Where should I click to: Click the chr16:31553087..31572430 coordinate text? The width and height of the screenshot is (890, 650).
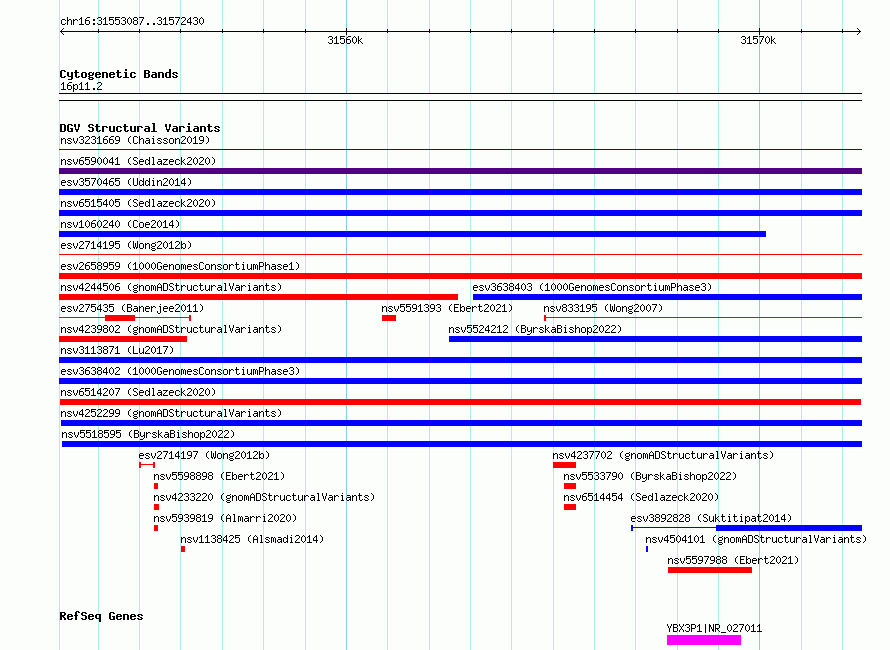point(132,21)
